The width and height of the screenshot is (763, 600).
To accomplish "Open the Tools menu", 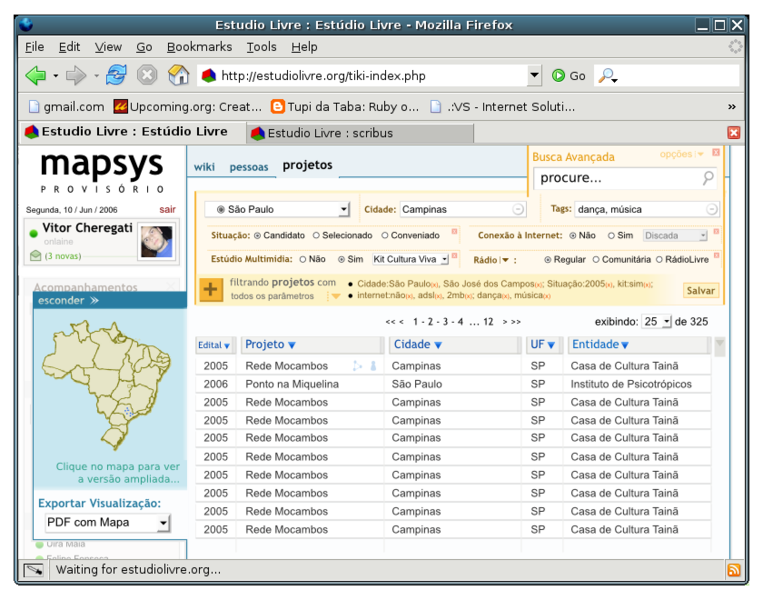I will coord(261,47).
